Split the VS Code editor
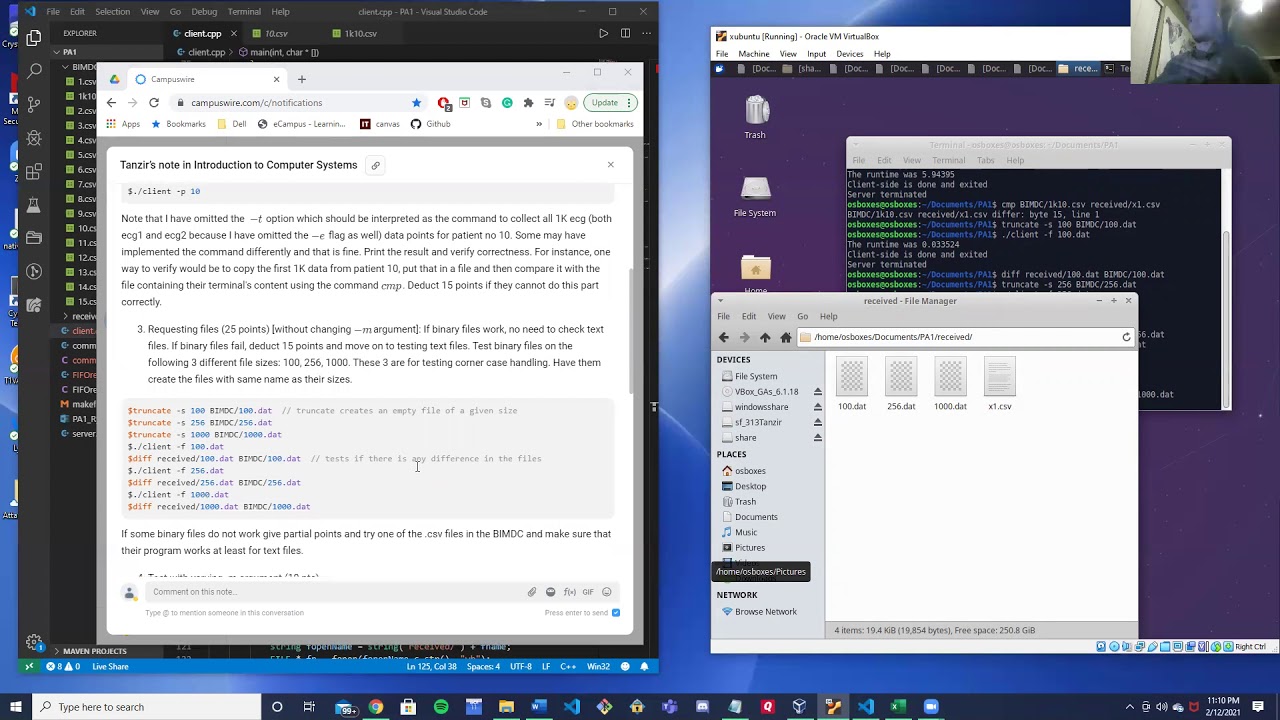 click(625, 33)
